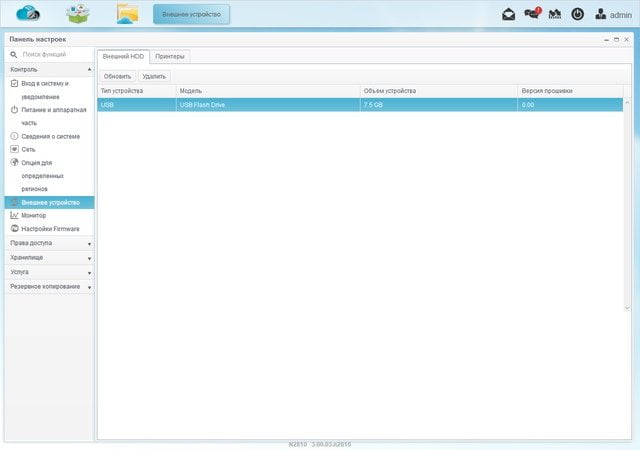Expand the Хранилище section
The image size is (640, 450).
click(49, 258)
